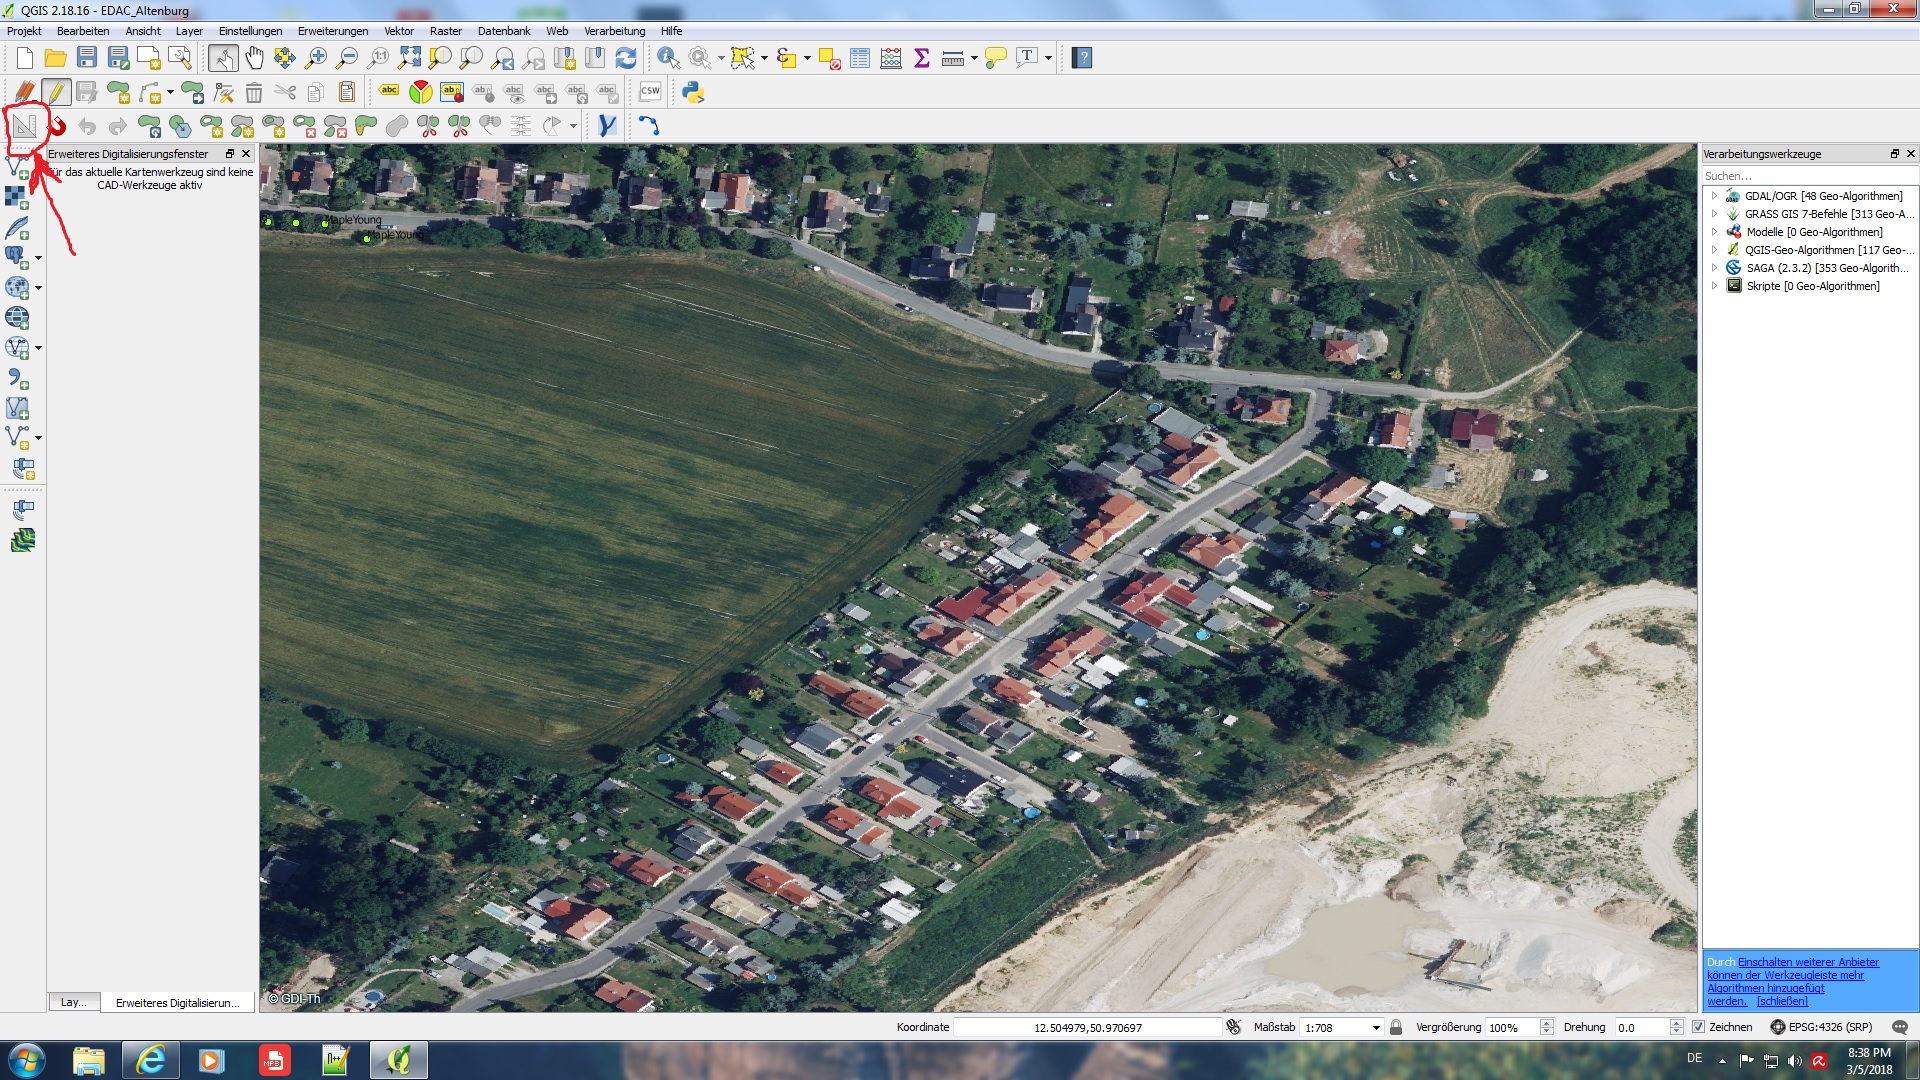This screenshot has width=1920, height=1080.
Task: Open the diagram options pie chart icon
Action: [420, 92]
